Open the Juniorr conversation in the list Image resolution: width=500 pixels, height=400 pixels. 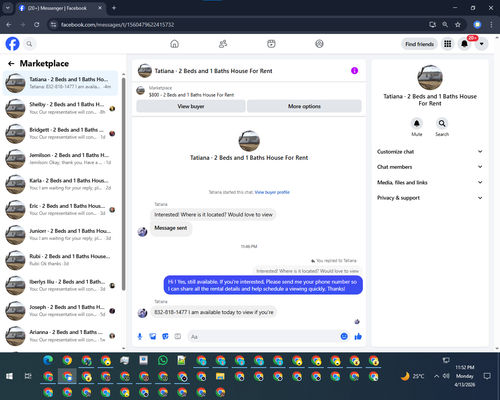coord(60,235)
